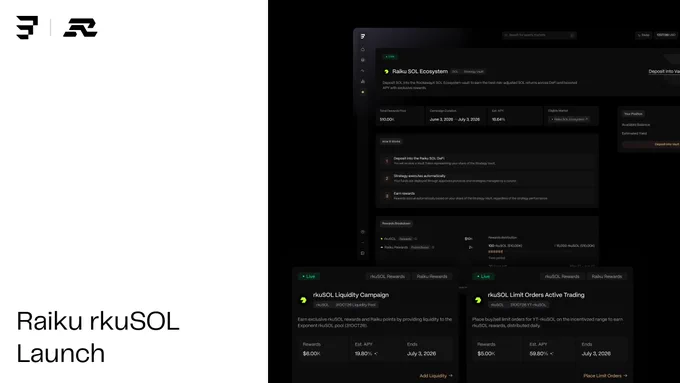Click Raiku Rewards tag on Limit Orders card
680x383 pixels.
coord(607,276)
